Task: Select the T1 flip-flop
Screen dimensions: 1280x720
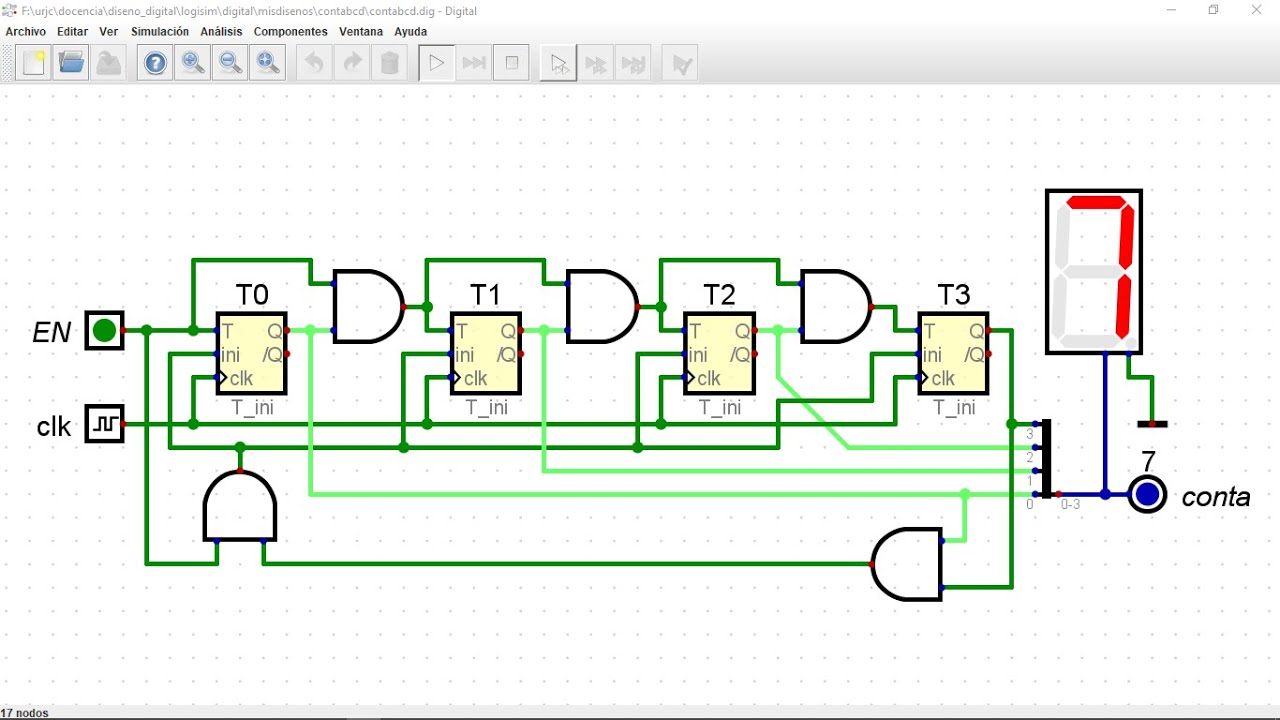Action: tap(485, 354)
